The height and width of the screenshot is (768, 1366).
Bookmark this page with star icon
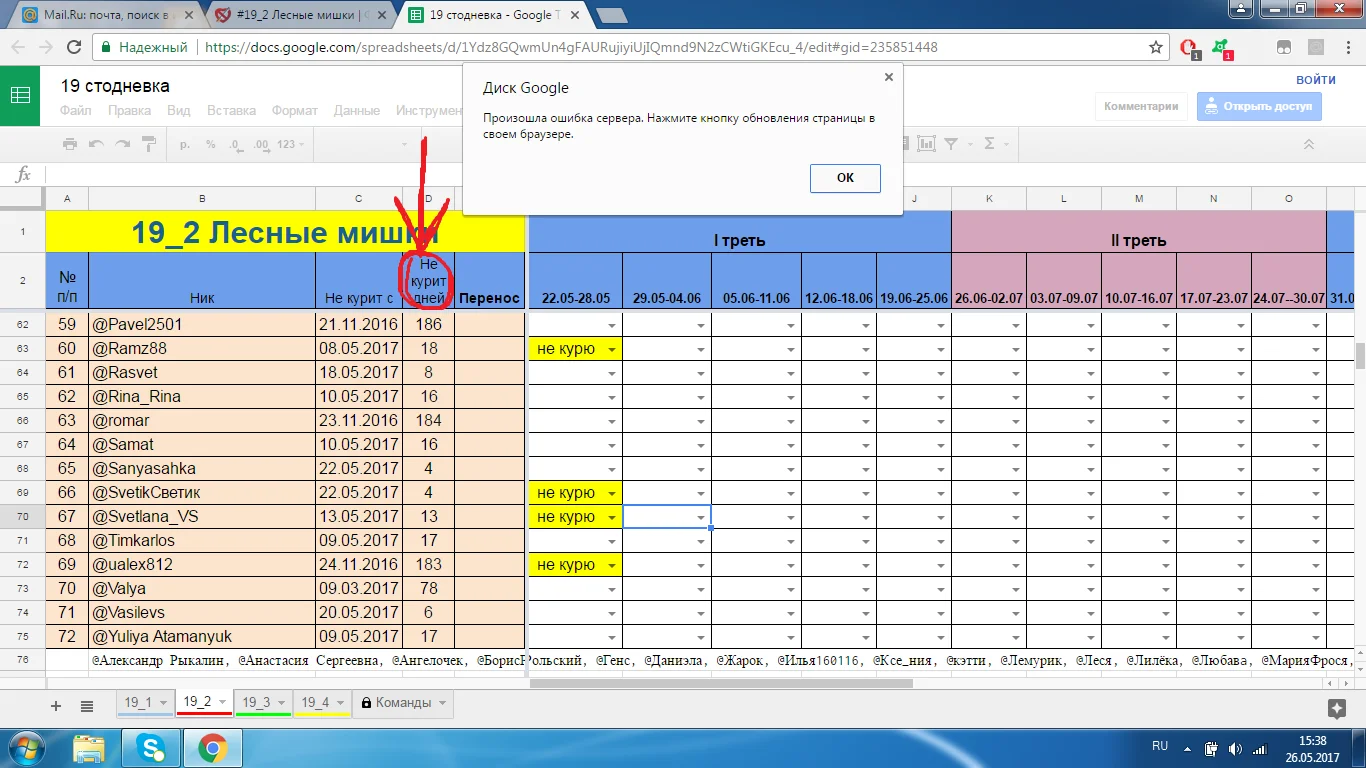pyautogui.click(x=1156, y=47)
